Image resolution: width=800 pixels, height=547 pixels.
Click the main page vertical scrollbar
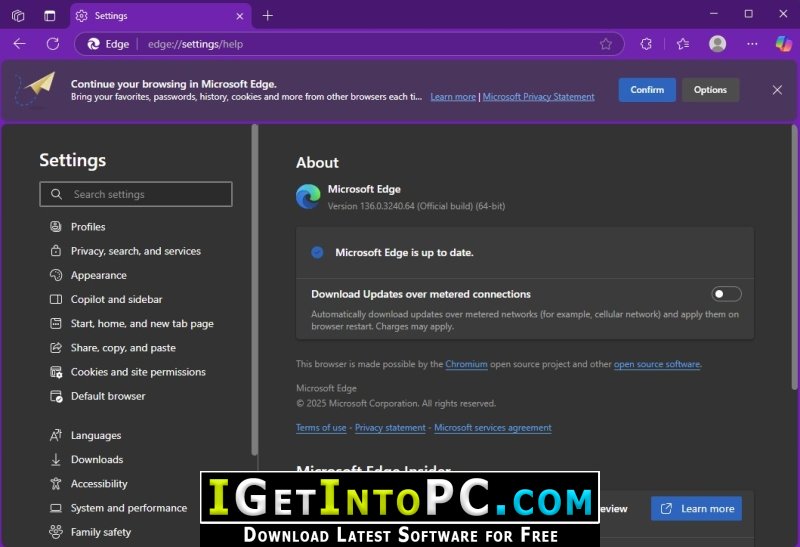(x=794, y=257)
